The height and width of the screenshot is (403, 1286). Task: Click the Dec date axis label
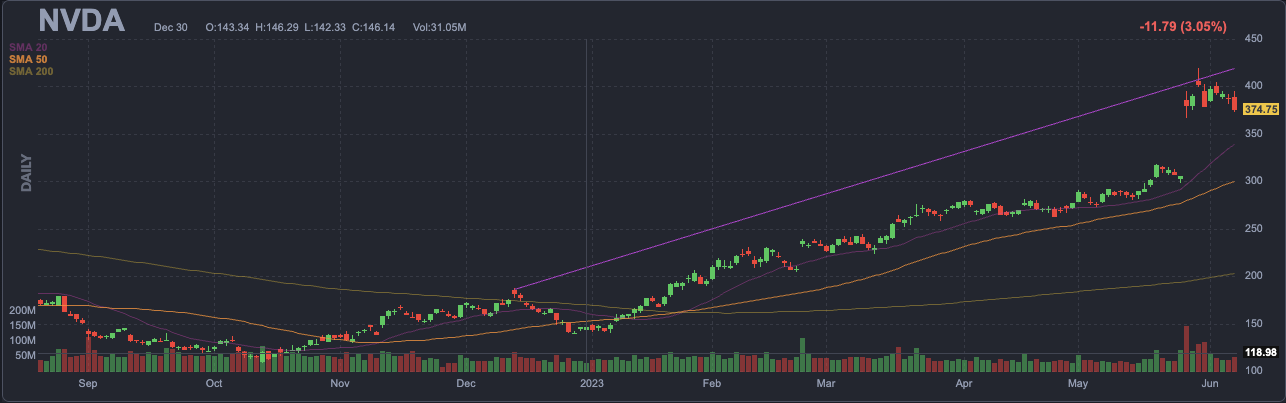tap(465, 383)
